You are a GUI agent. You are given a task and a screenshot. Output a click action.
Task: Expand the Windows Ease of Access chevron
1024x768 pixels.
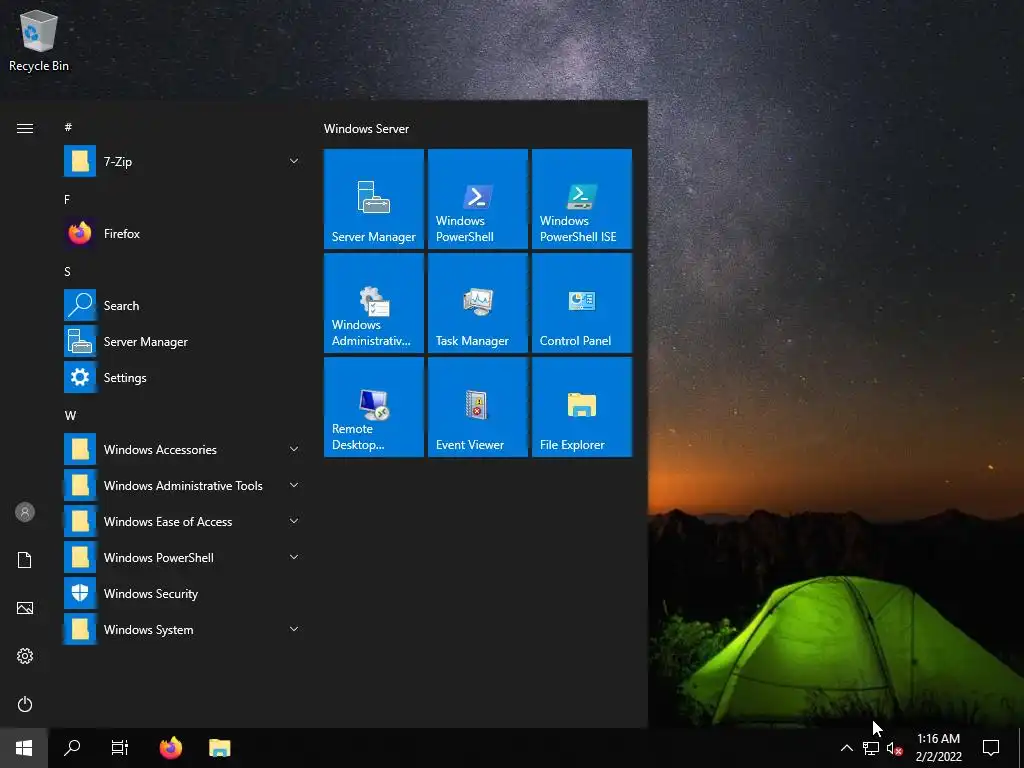[294, 521]
